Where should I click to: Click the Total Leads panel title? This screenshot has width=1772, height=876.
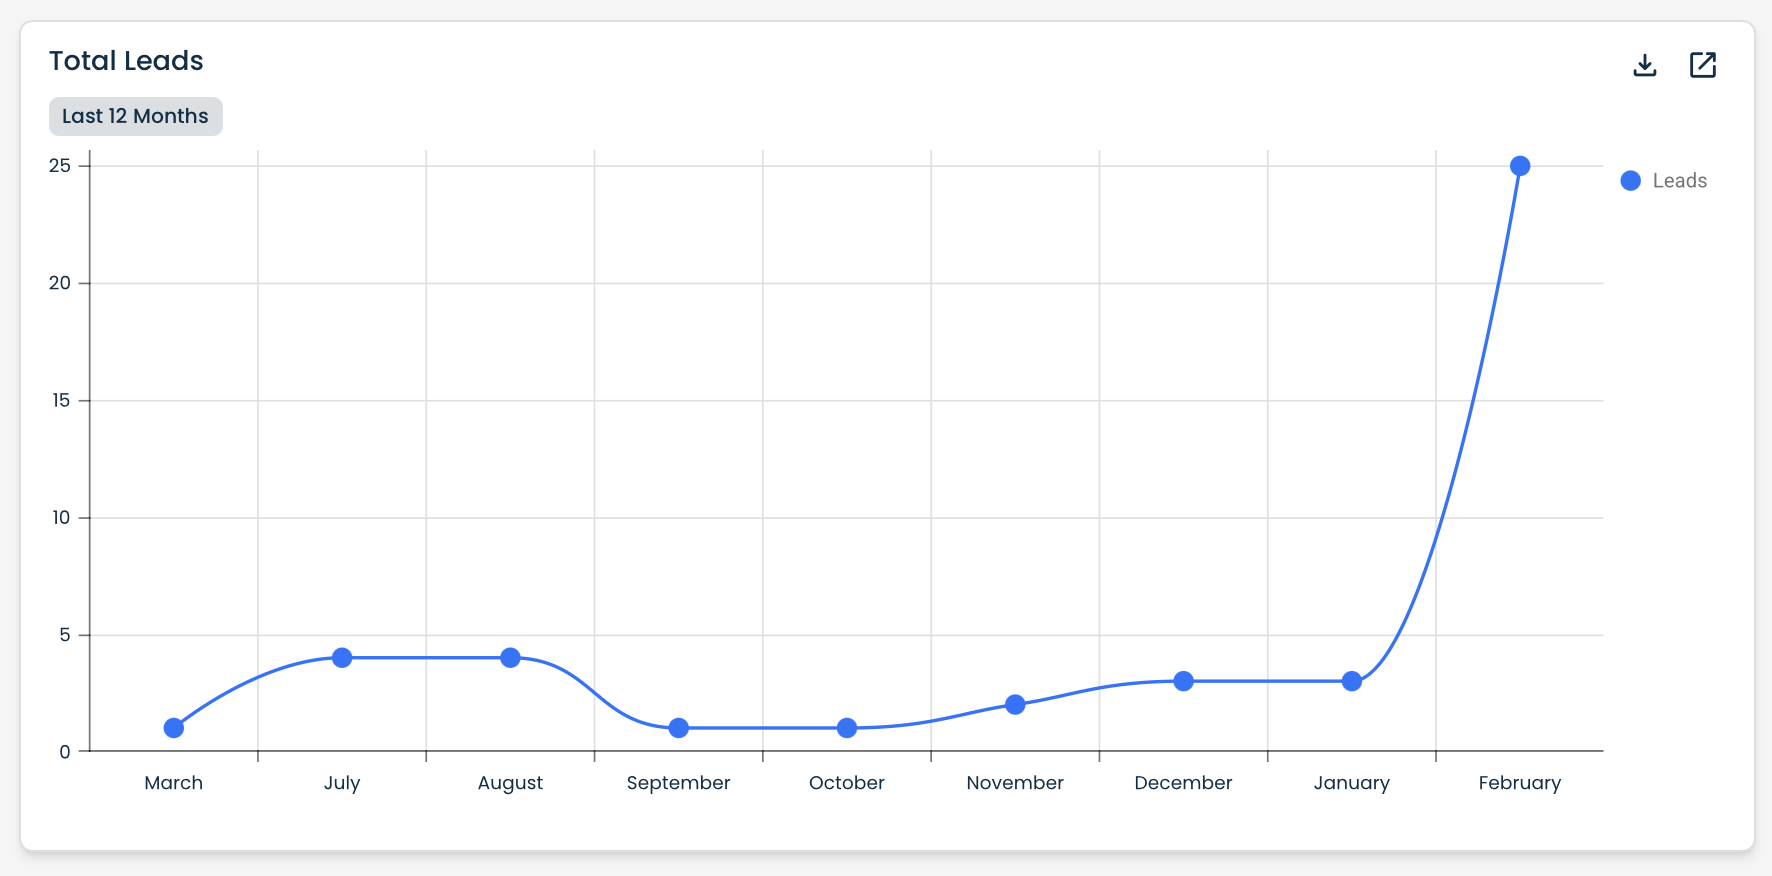126,61
